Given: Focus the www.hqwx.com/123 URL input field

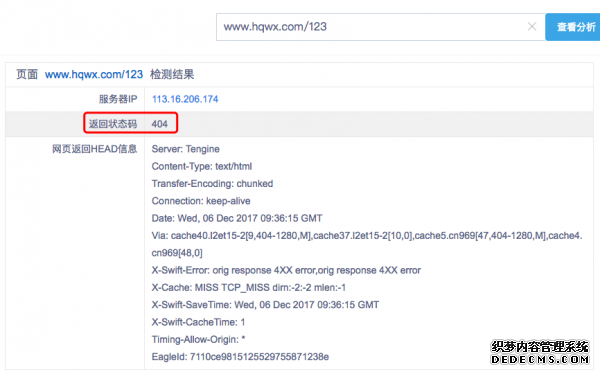Looking at the screenshot, I should click(x=380, y=27).
